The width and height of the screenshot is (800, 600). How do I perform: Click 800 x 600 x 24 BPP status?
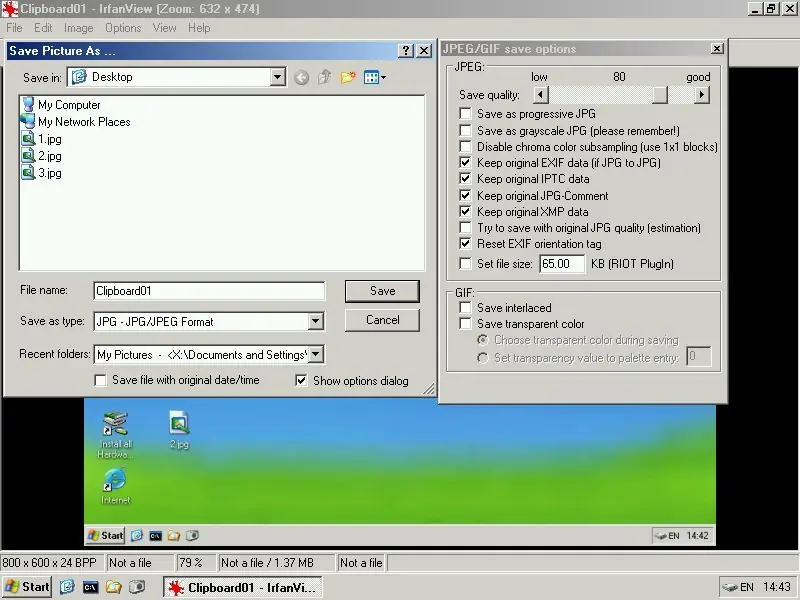[53, 563]
